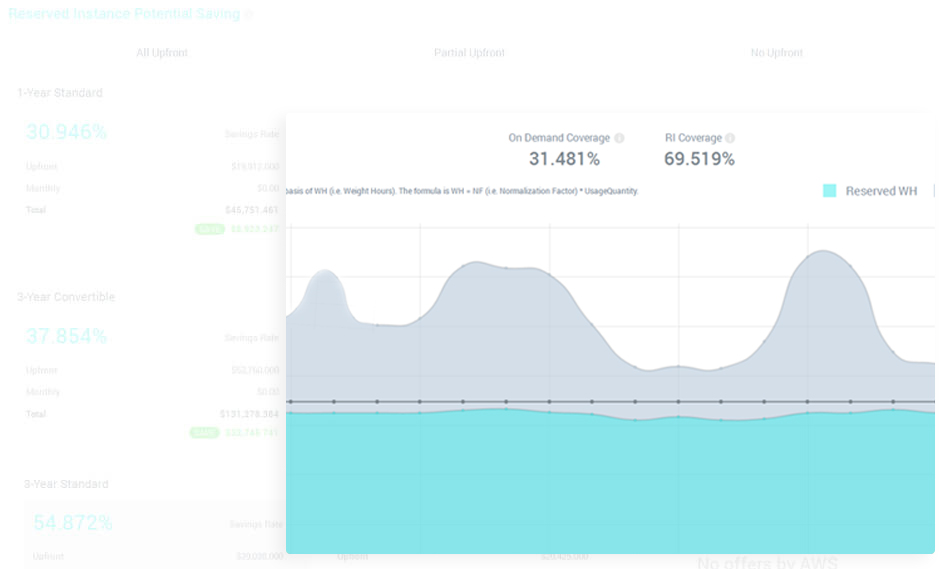Click info icon beside Reserved Instance Potential Saving
This screenshot has height=569, width=951.
tap(249, 15)
